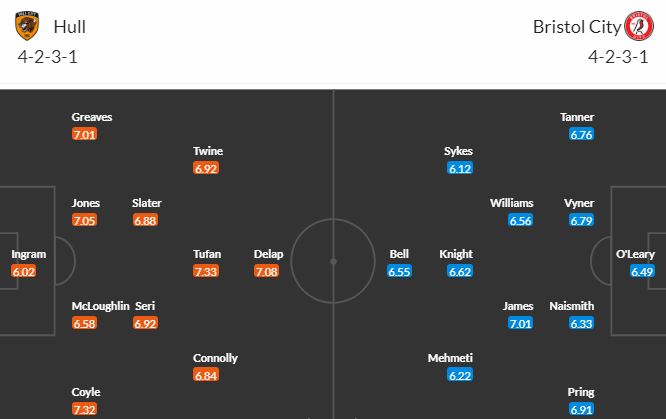Click Tufan's 7.33 rating badge

click(206, 272)
